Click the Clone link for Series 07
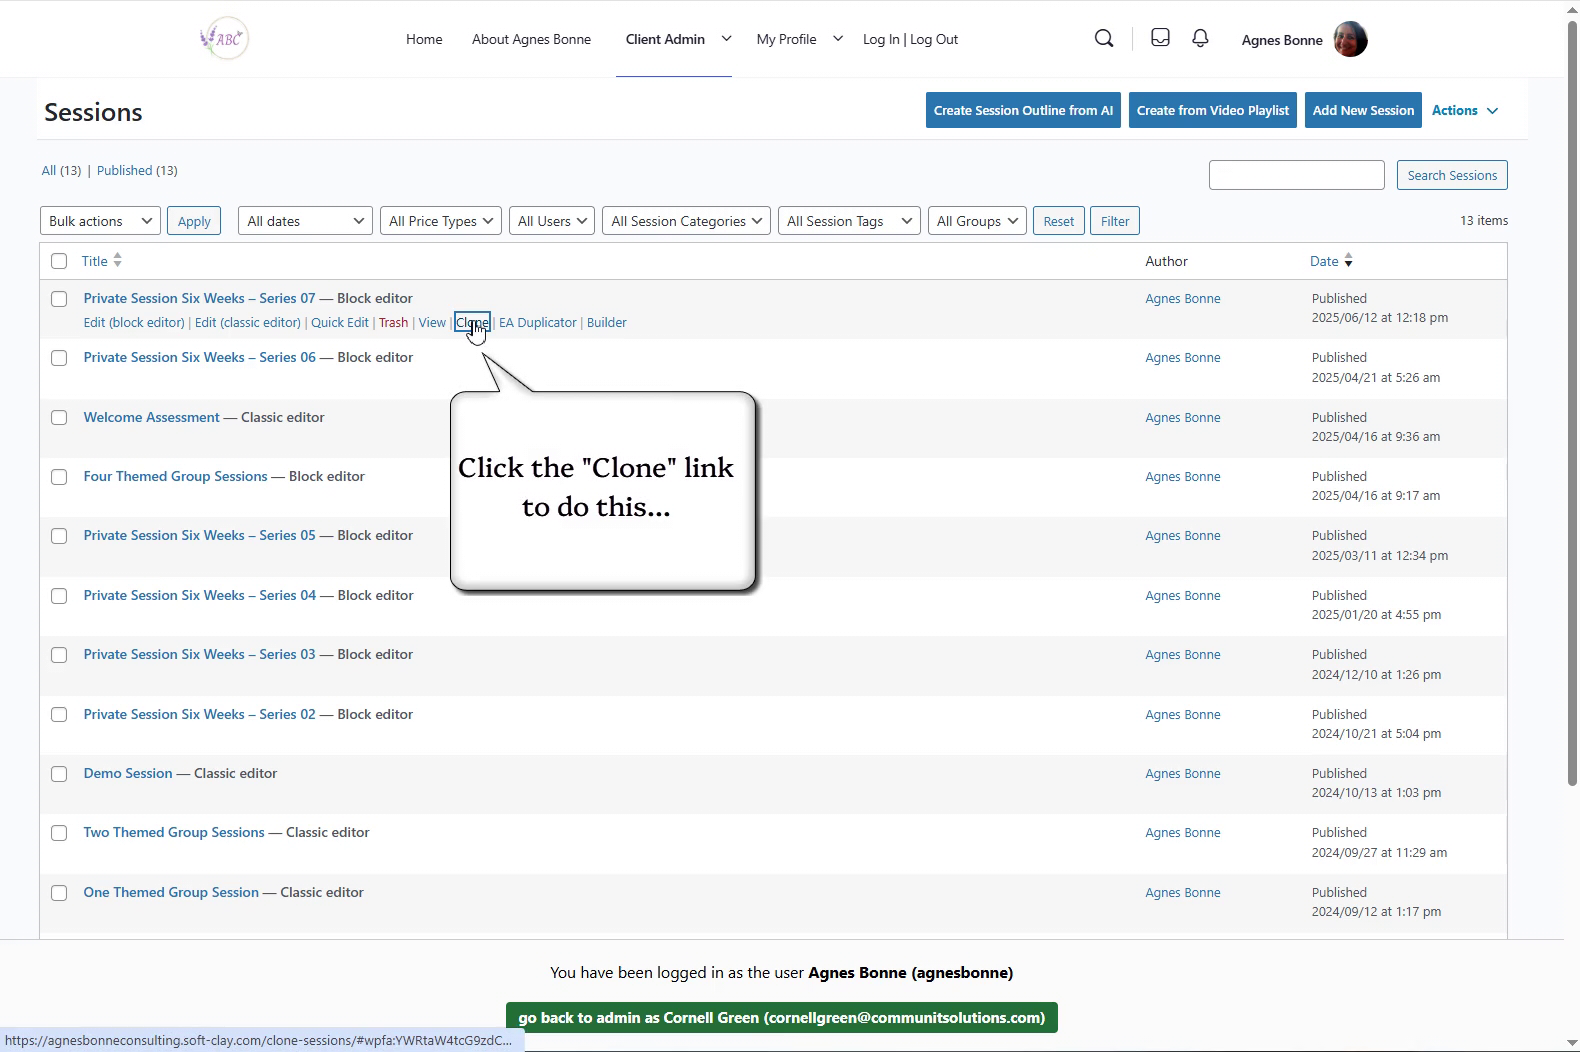Viewport: 1580px width, 1052px height. pos(472,322)
